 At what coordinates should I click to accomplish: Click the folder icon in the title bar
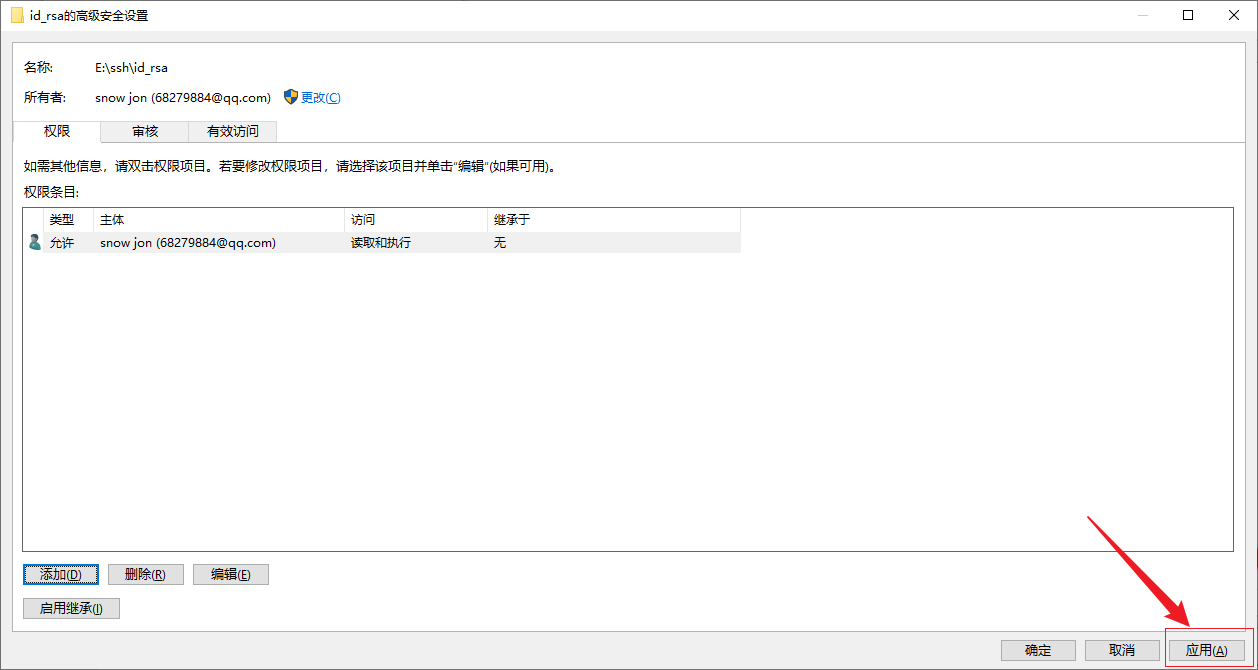tap(18, 15)
